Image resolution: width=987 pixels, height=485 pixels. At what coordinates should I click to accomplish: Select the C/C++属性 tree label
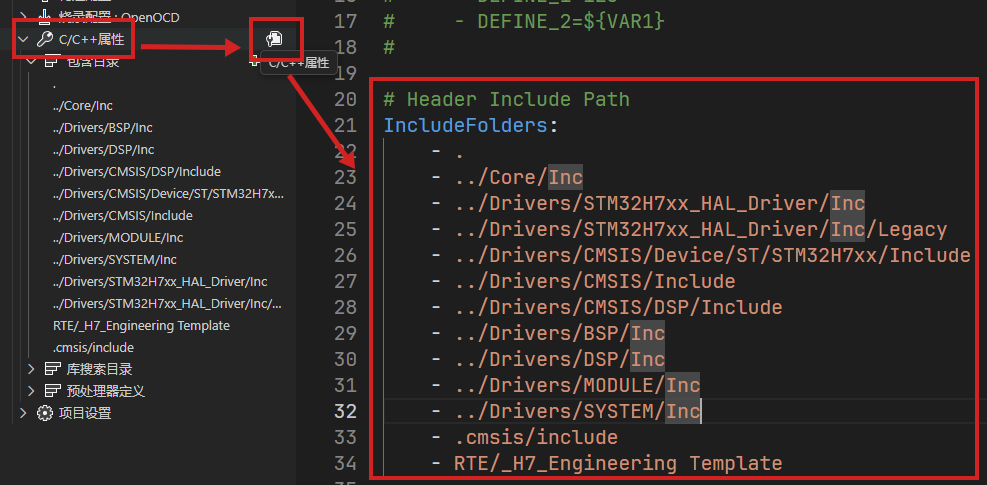click(x=91, y=40)
